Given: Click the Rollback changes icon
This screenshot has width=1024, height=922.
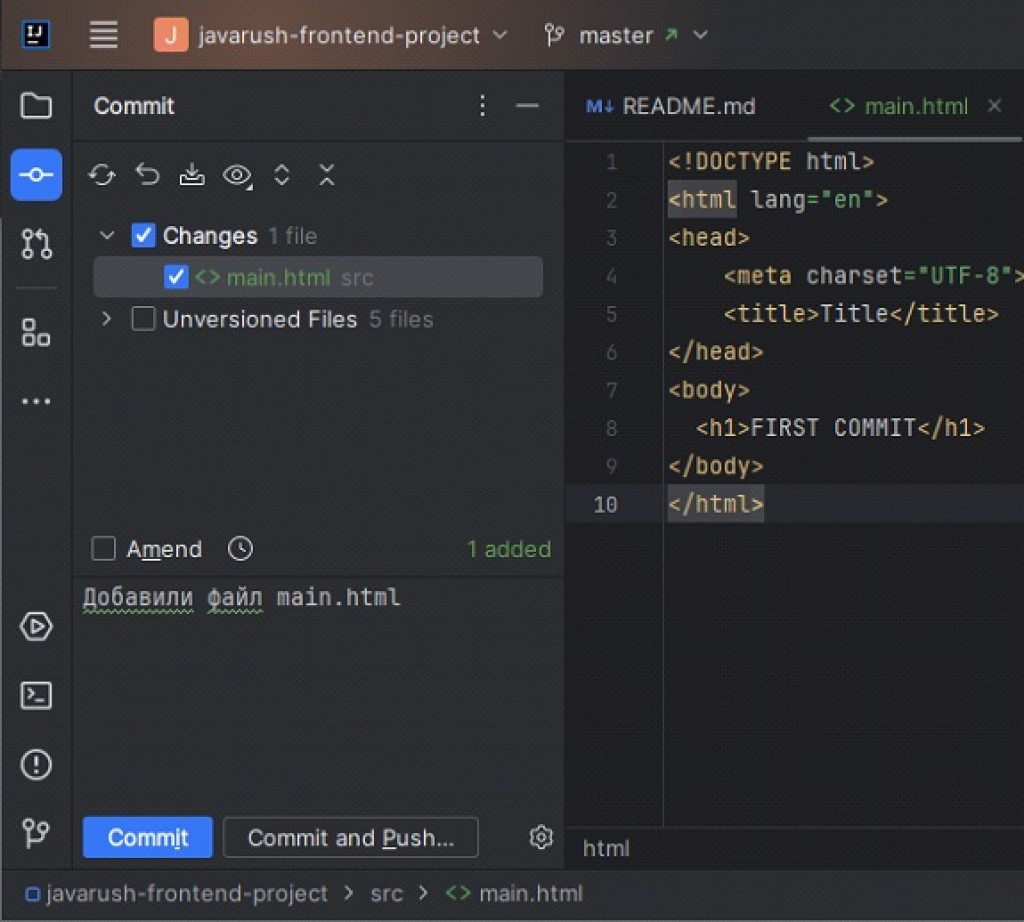Looking at the screenshot, I should [146, 174].
